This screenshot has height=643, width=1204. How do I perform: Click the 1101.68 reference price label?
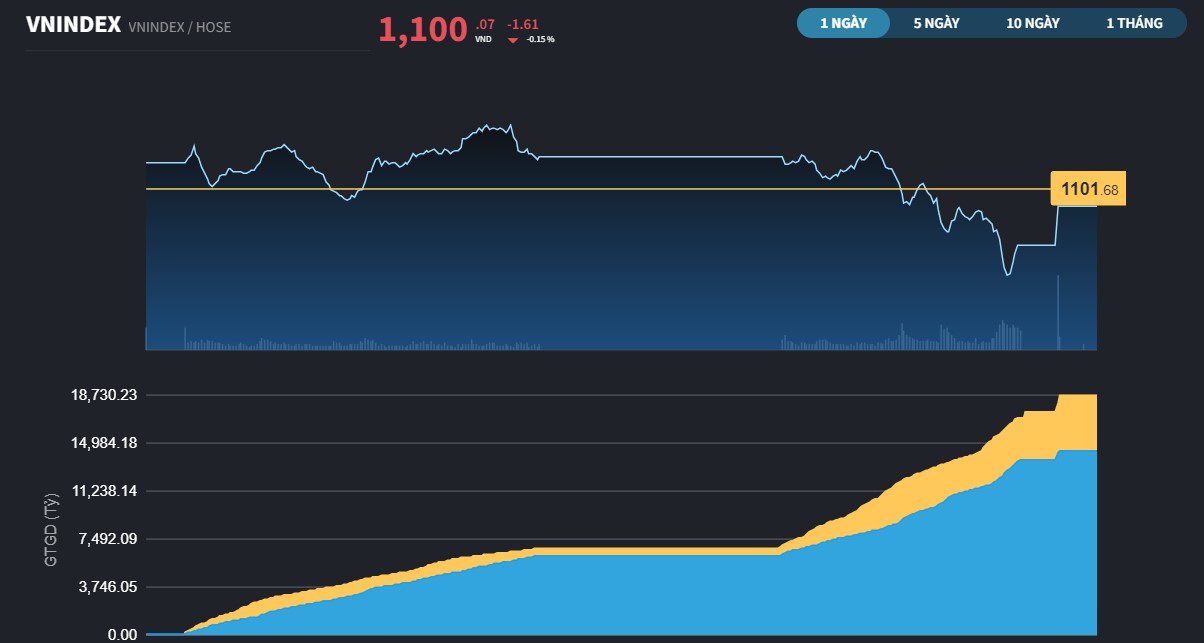1089,189
